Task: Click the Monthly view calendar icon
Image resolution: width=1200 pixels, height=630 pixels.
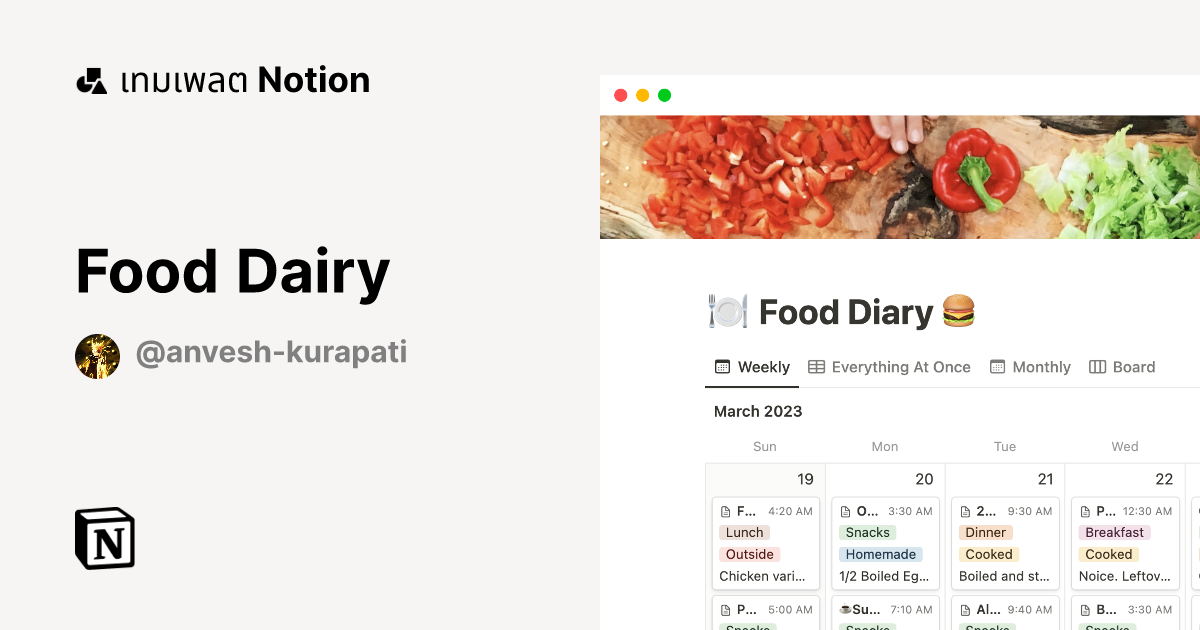Action: pos(997,367)
